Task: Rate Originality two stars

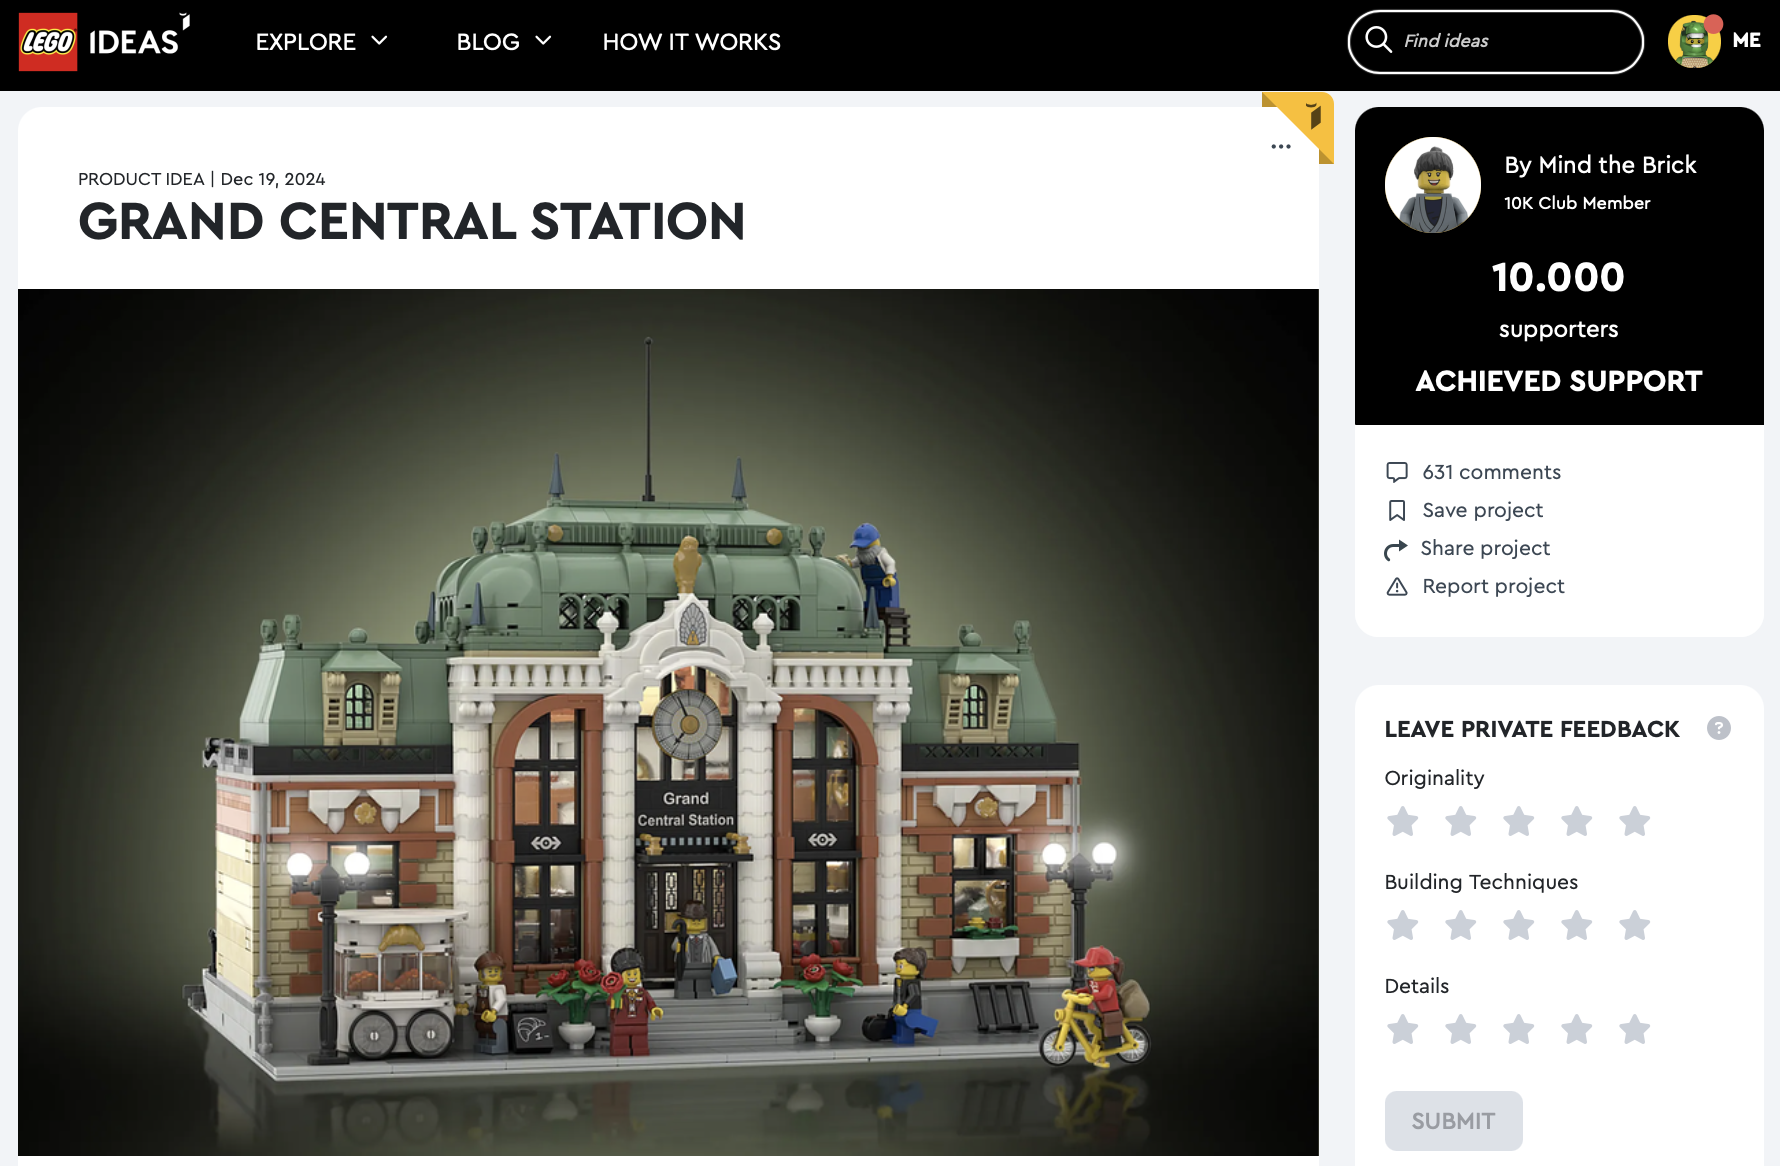Action: tap(1461, 821)
